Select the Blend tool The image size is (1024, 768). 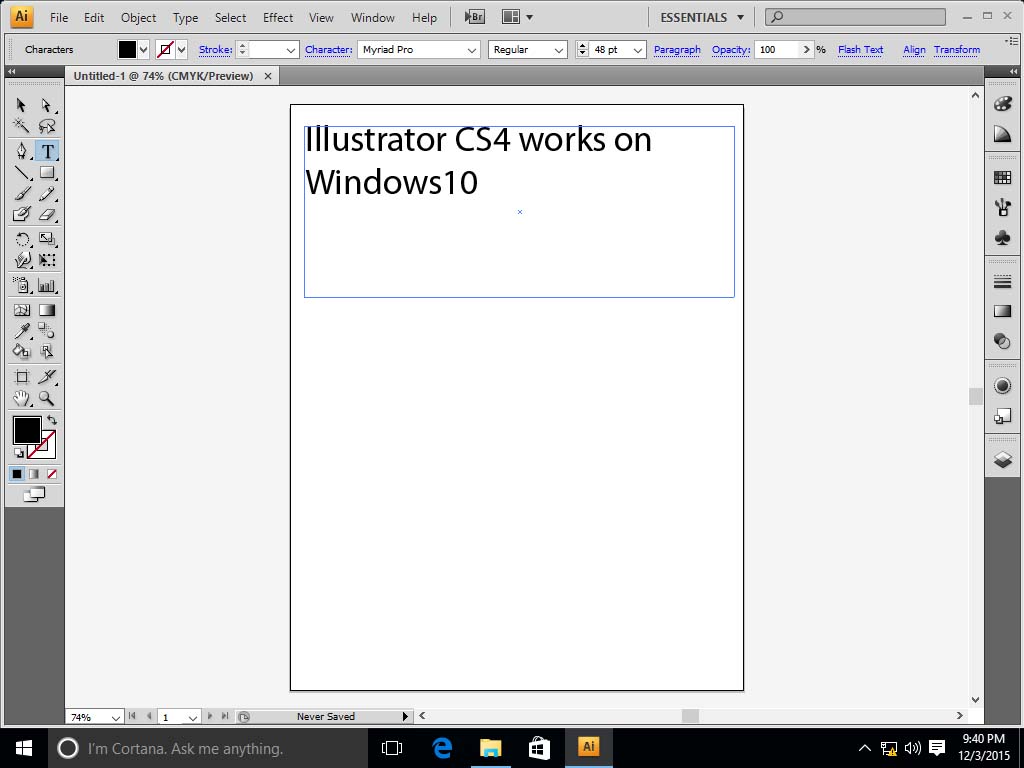coord(47,330)
